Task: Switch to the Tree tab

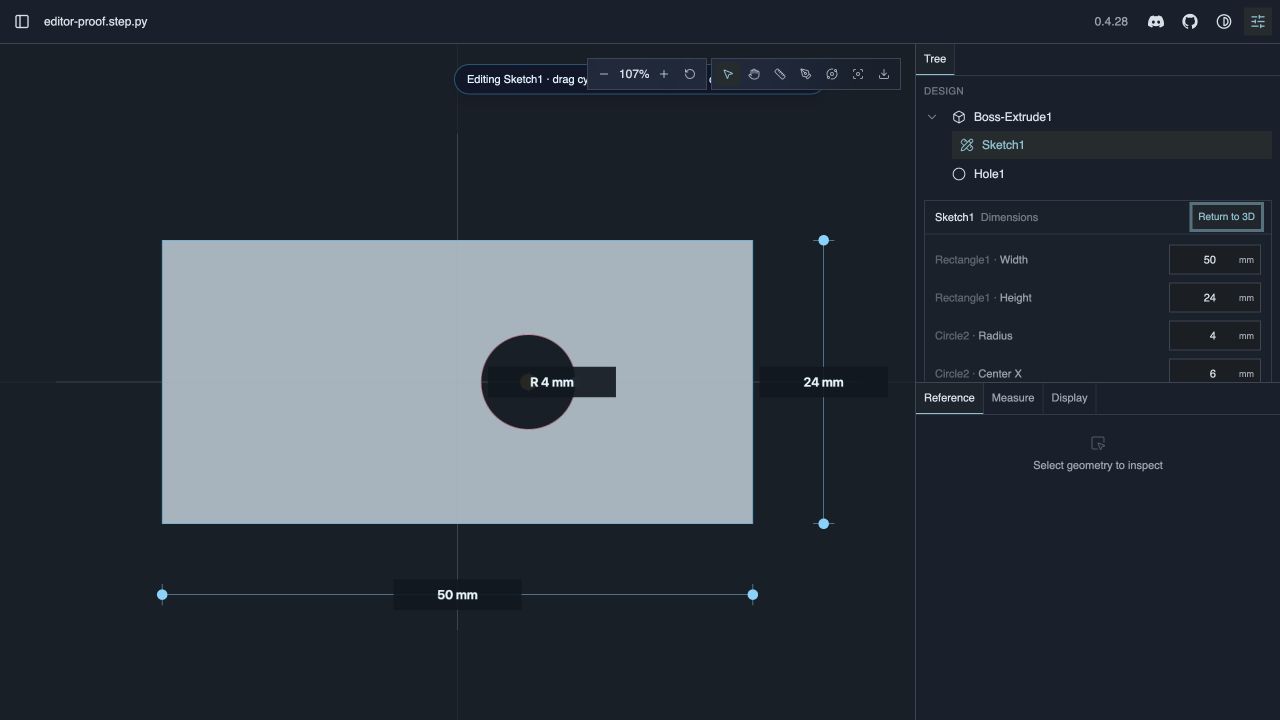Action: [x=935, y=59]
